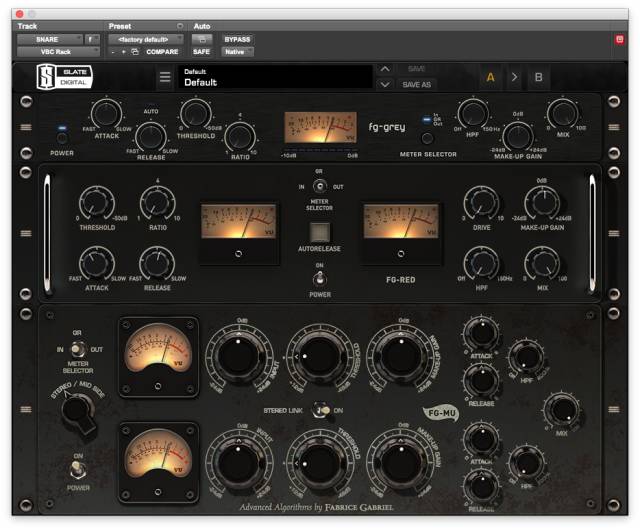
Task: Open the SNARE track selector dropdown
Action: [x=50, y=40]
